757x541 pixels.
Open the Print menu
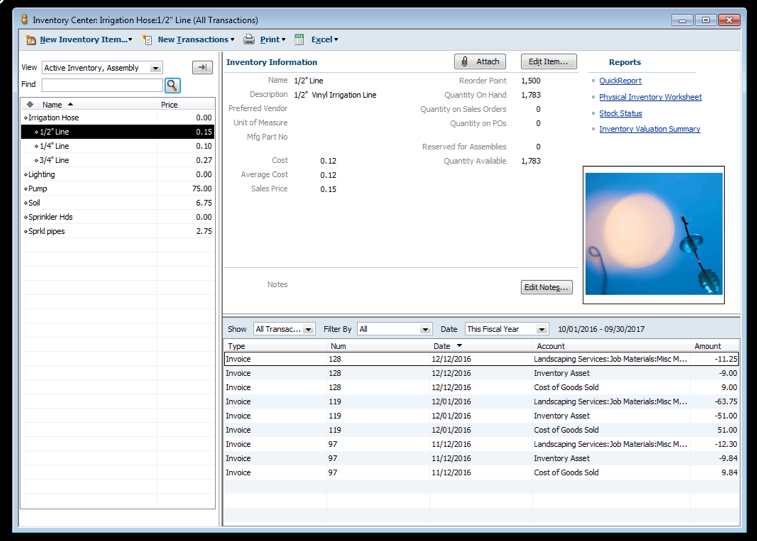(x=273, y=40)
